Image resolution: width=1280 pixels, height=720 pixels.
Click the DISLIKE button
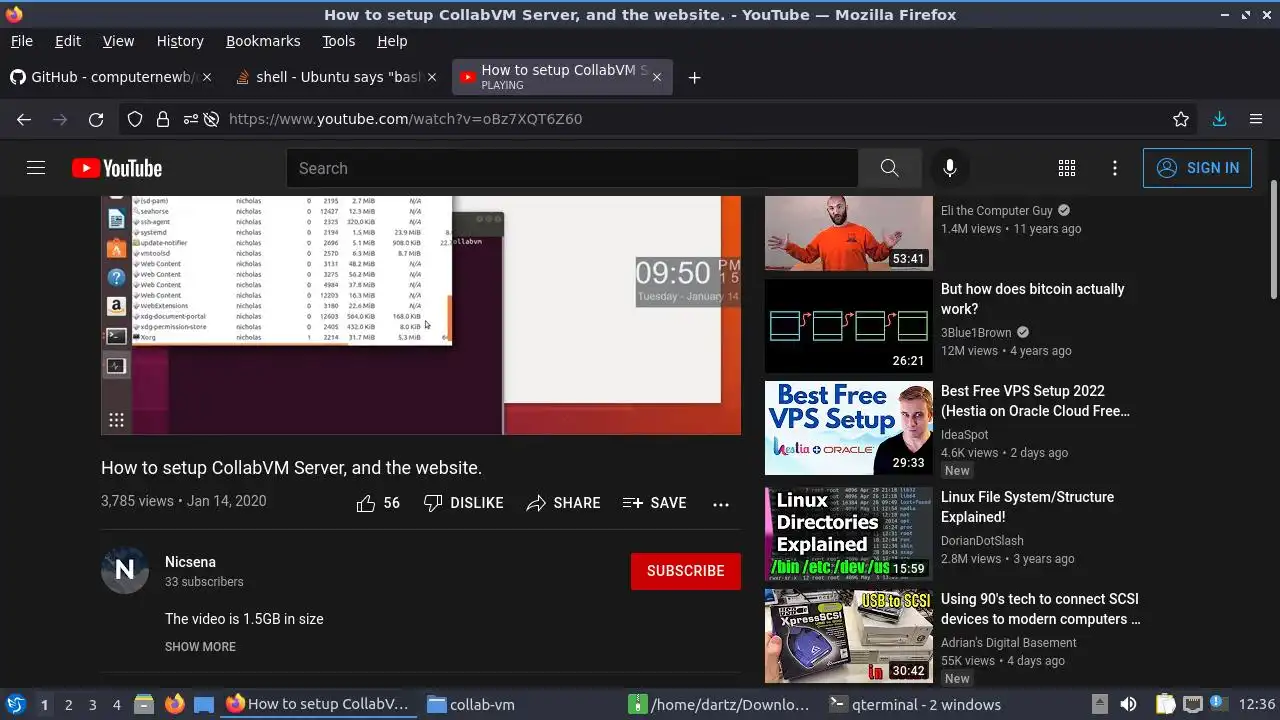[463, 503]
